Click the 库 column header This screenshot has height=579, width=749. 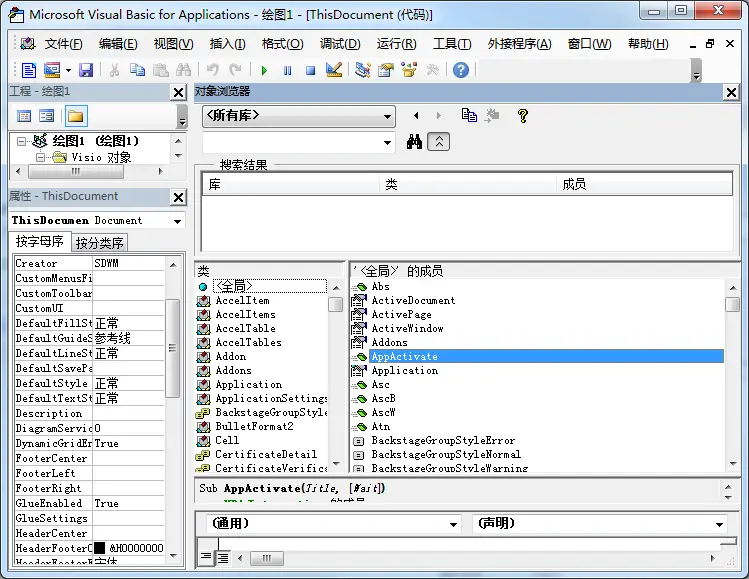pyautogui.click(x=291, y=184)
